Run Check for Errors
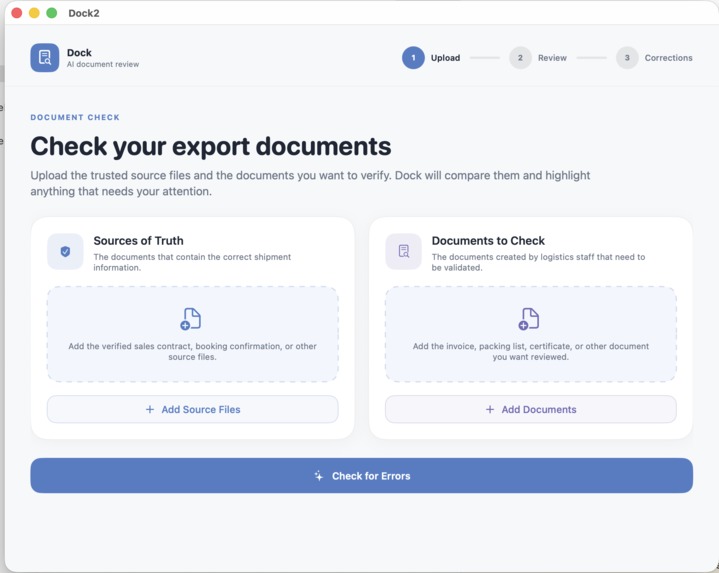Viewport: 719px width, 573px height. click(361, 476)
